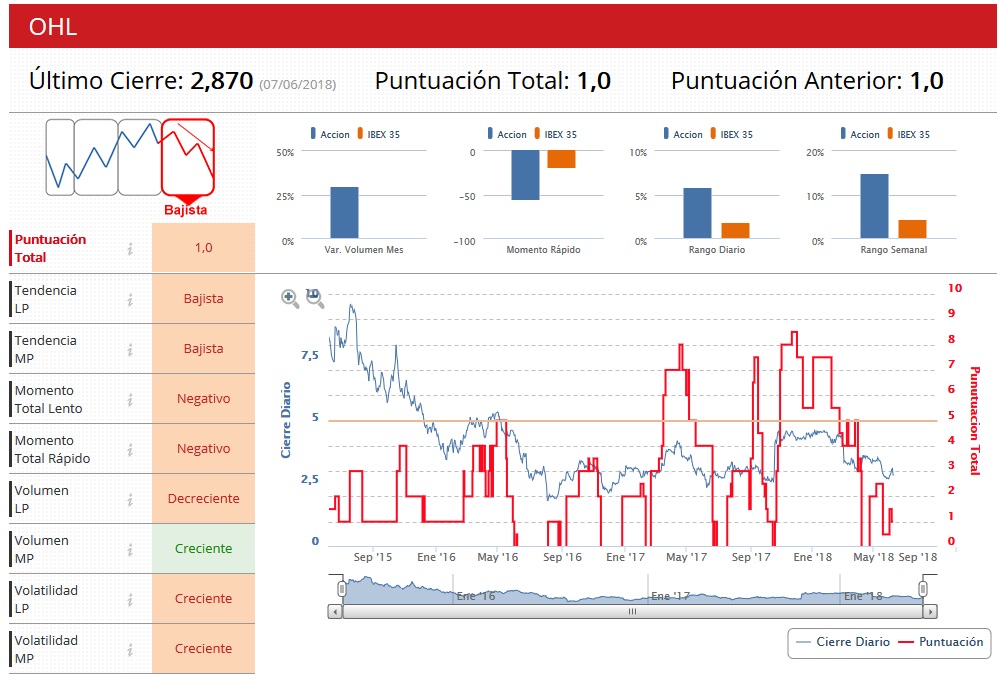Click the Sep '15 axis label
1004x674 pixels.
(x=373, y=557)
